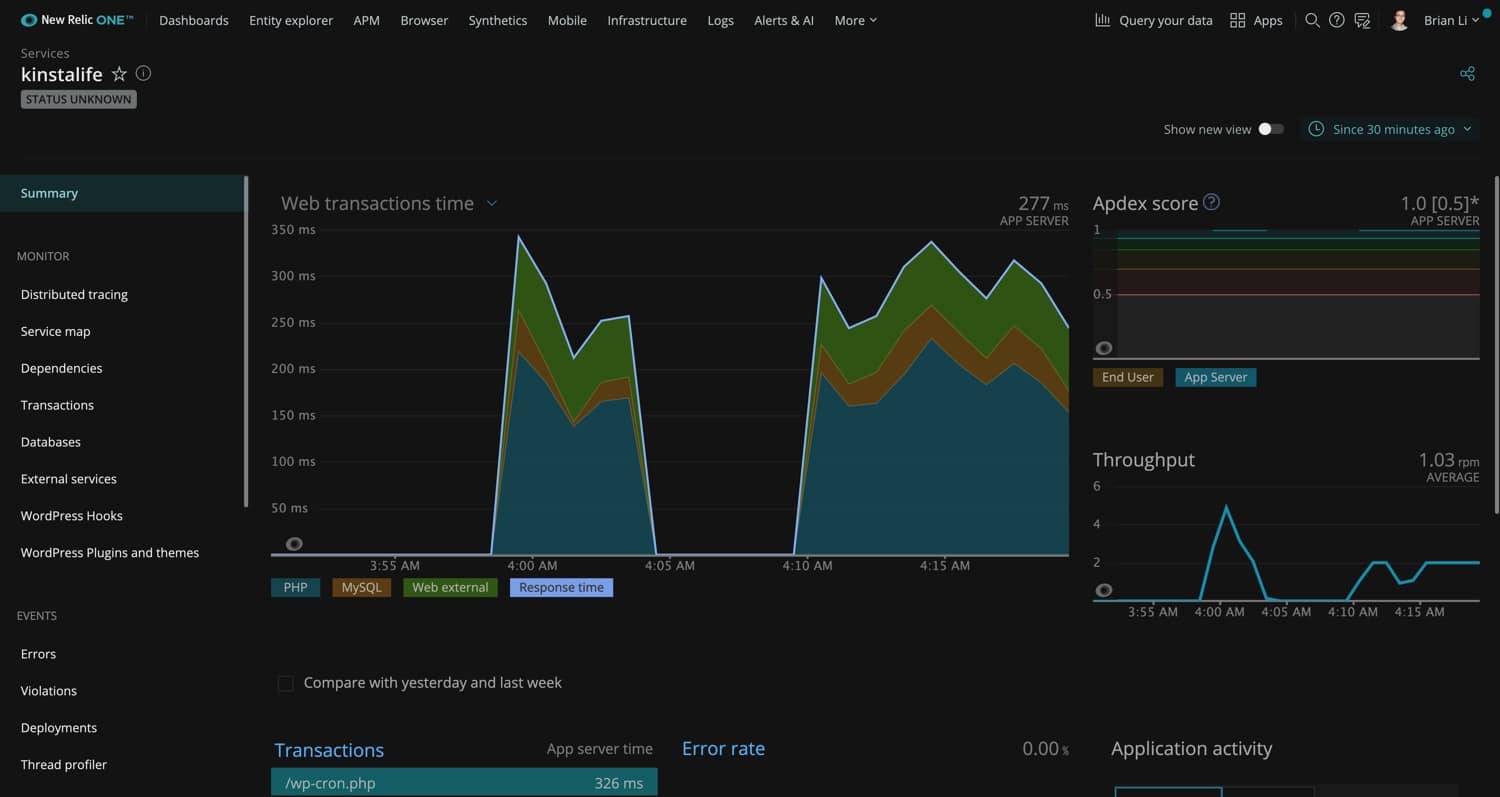Click the Transactions section heading link
1500x797 pixels.
click(329, 750)
